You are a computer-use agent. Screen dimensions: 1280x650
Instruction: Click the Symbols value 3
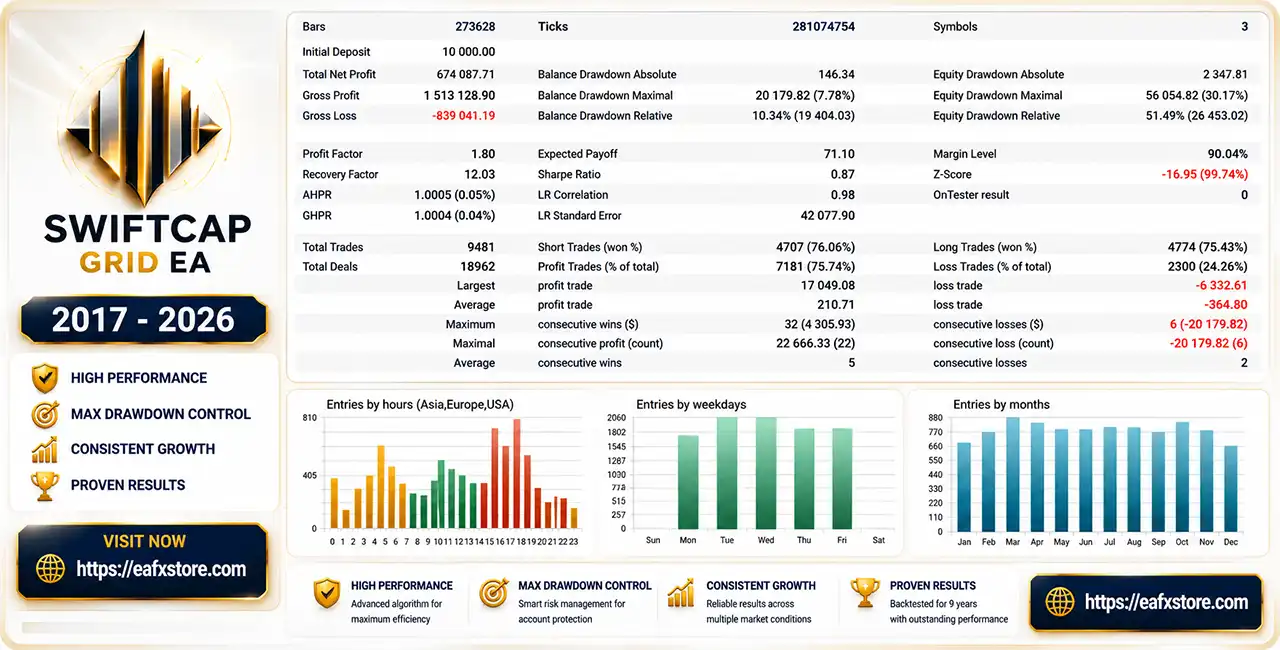click(x=1245, y=27)
